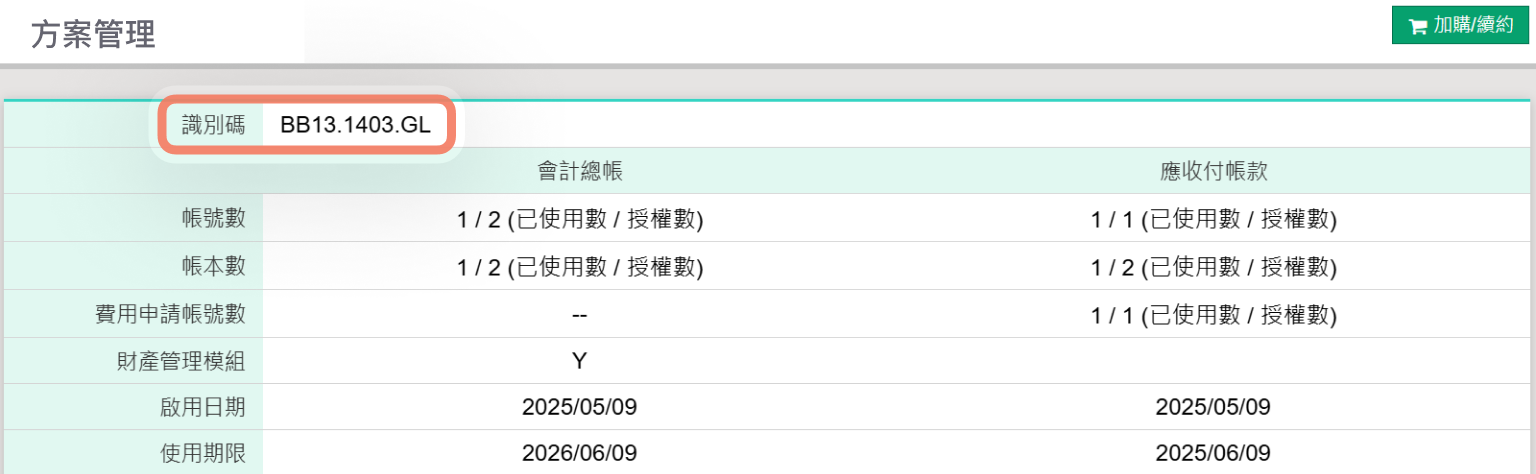Viewport: 1536px width, 474px height.
Task: Select the 識別碼 value BB13.1403.GL
Action: [x=355, y=125]
